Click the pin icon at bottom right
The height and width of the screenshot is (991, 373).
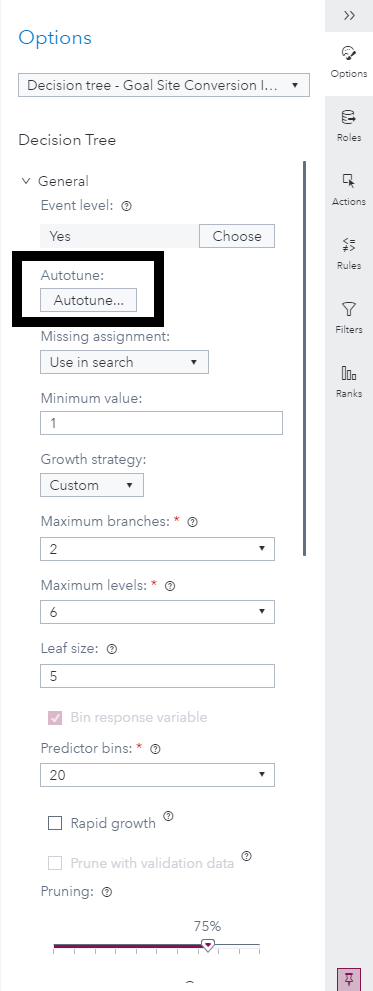(348, 980)
